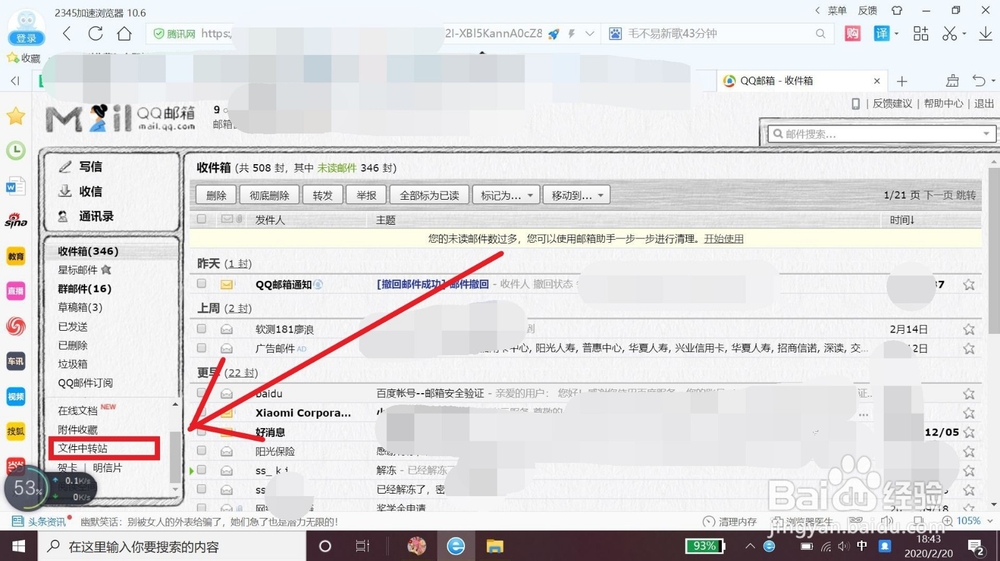Open the 收件箱(346) folder
This screenshot has width=1000, height=561.
(88, 251)
